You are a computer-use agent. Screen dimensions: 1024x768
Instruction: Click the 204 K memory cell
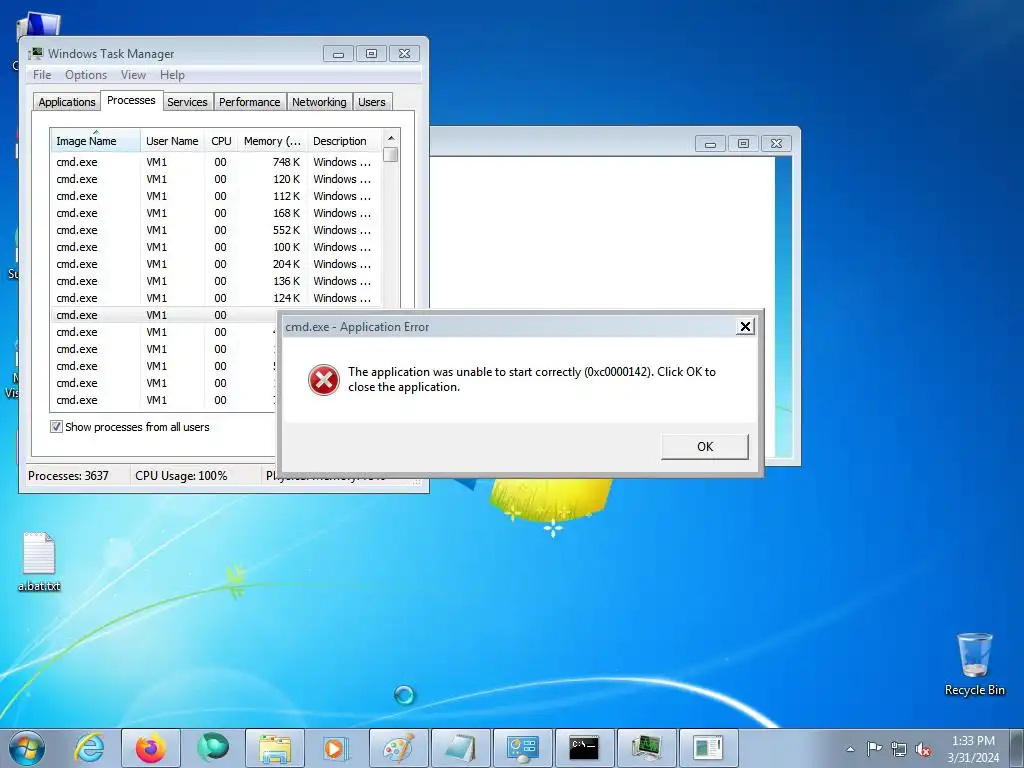click(286, 264)
